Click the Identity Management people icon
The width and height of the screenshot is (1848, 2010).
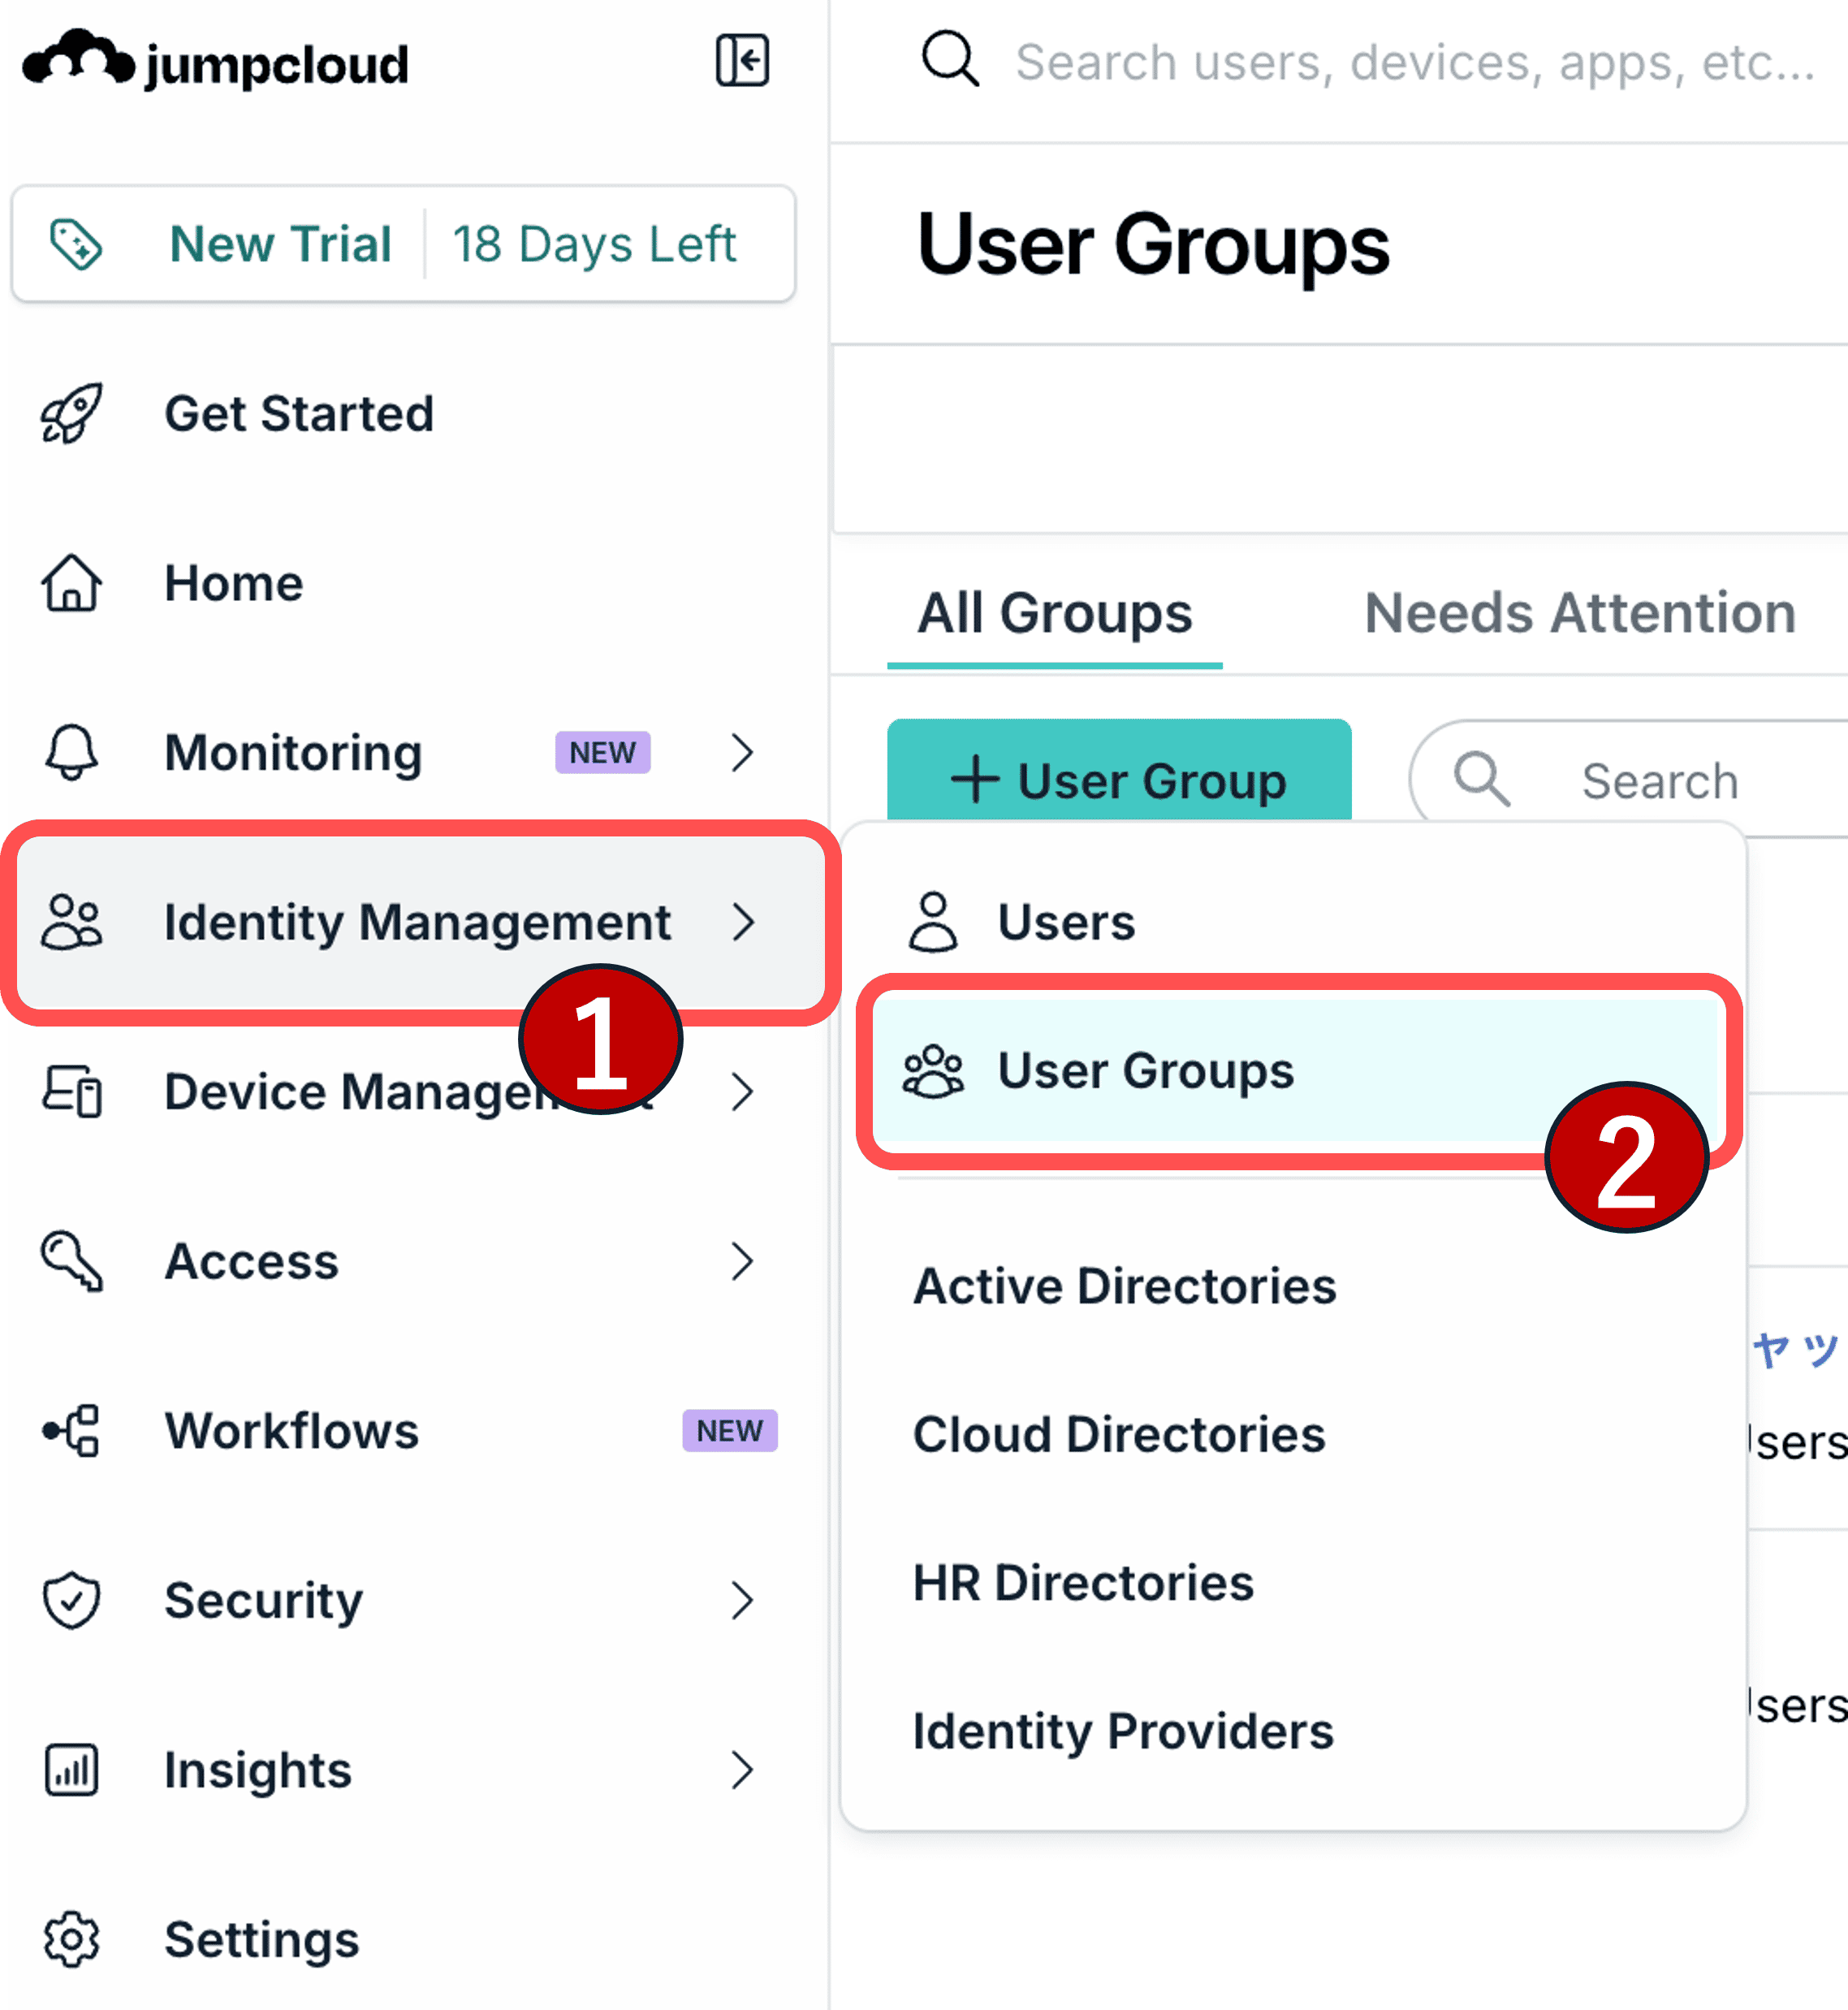pos(71,922)
